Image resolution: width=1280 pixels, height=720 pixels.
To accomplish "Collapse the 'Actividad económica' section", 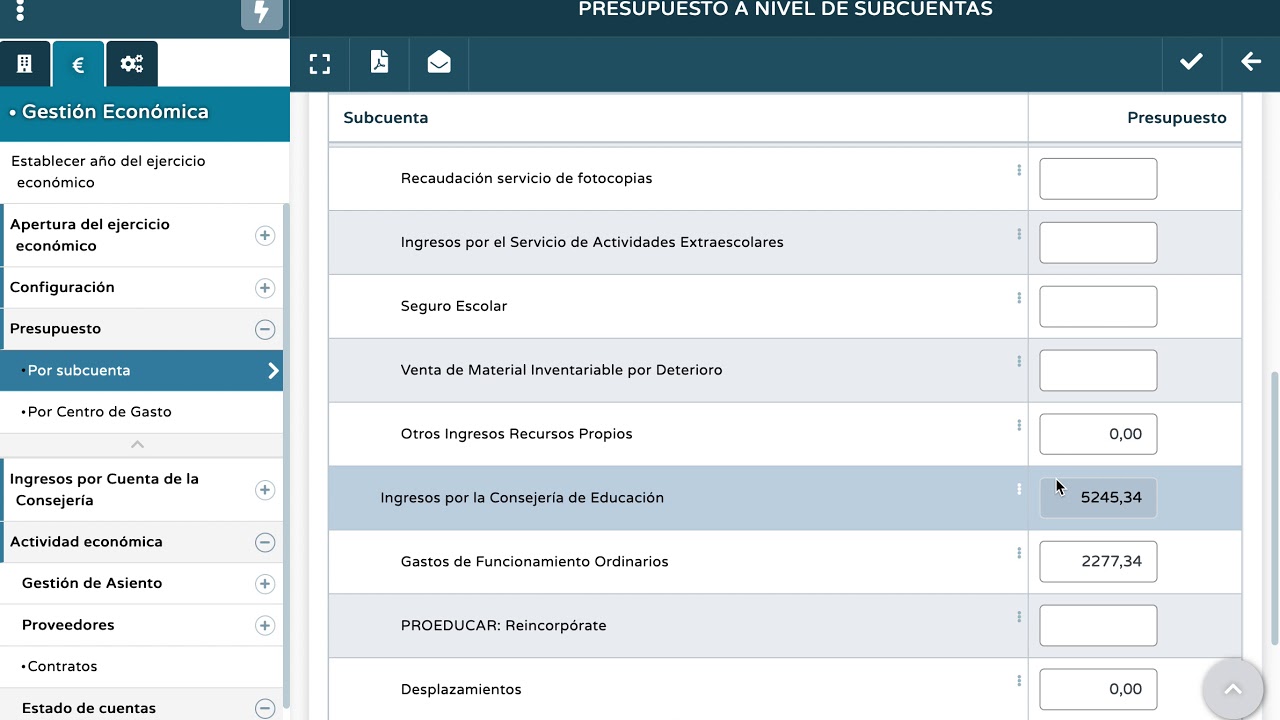I will click(265, 542).
